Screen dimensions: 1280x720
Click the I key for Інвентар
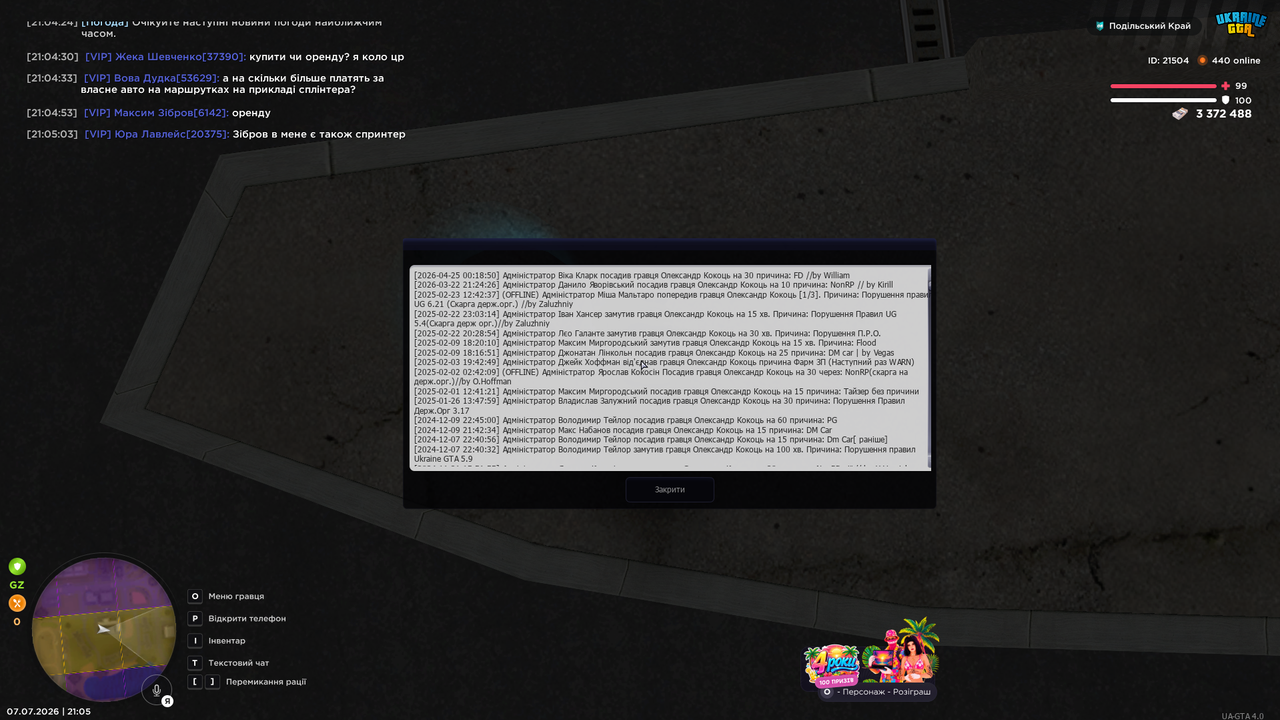click(x=195, y=640)
